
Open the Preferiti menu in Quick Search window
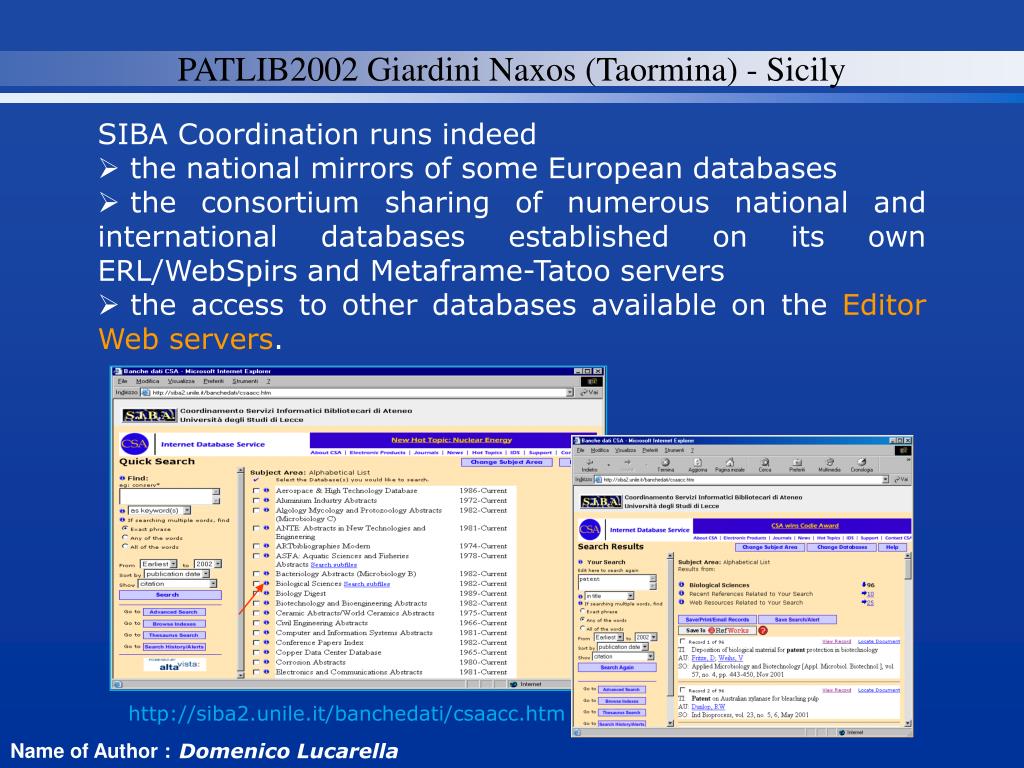[x=213, y=381]
